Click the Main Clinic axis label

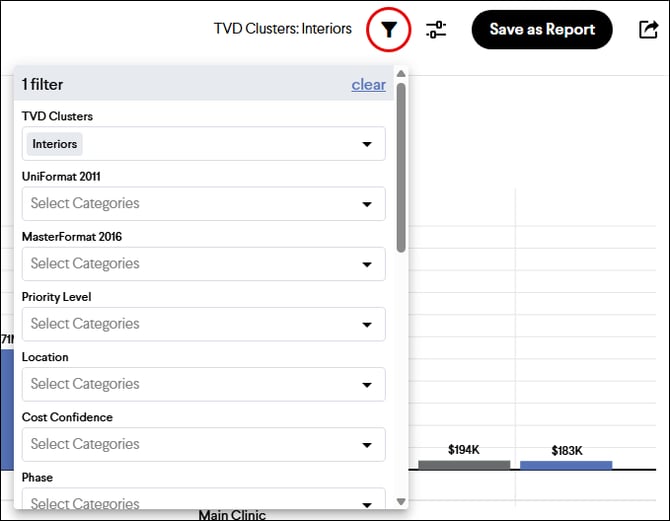tap(232, 514)
